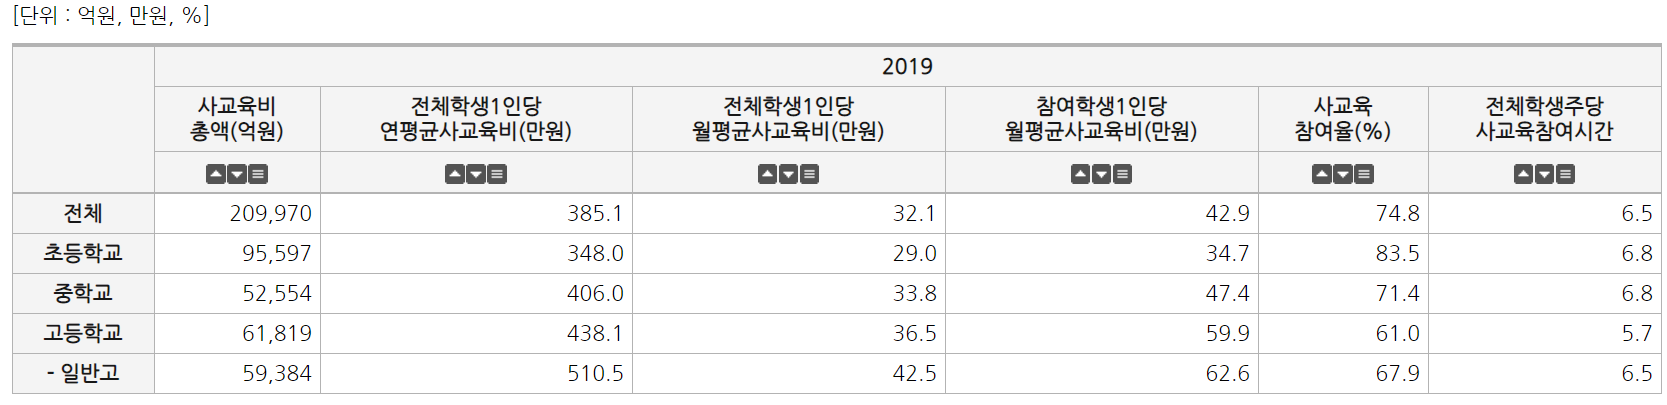Select the 초등학교 row header
This screenshot has width=1667, height=405.
pos(83,253)
